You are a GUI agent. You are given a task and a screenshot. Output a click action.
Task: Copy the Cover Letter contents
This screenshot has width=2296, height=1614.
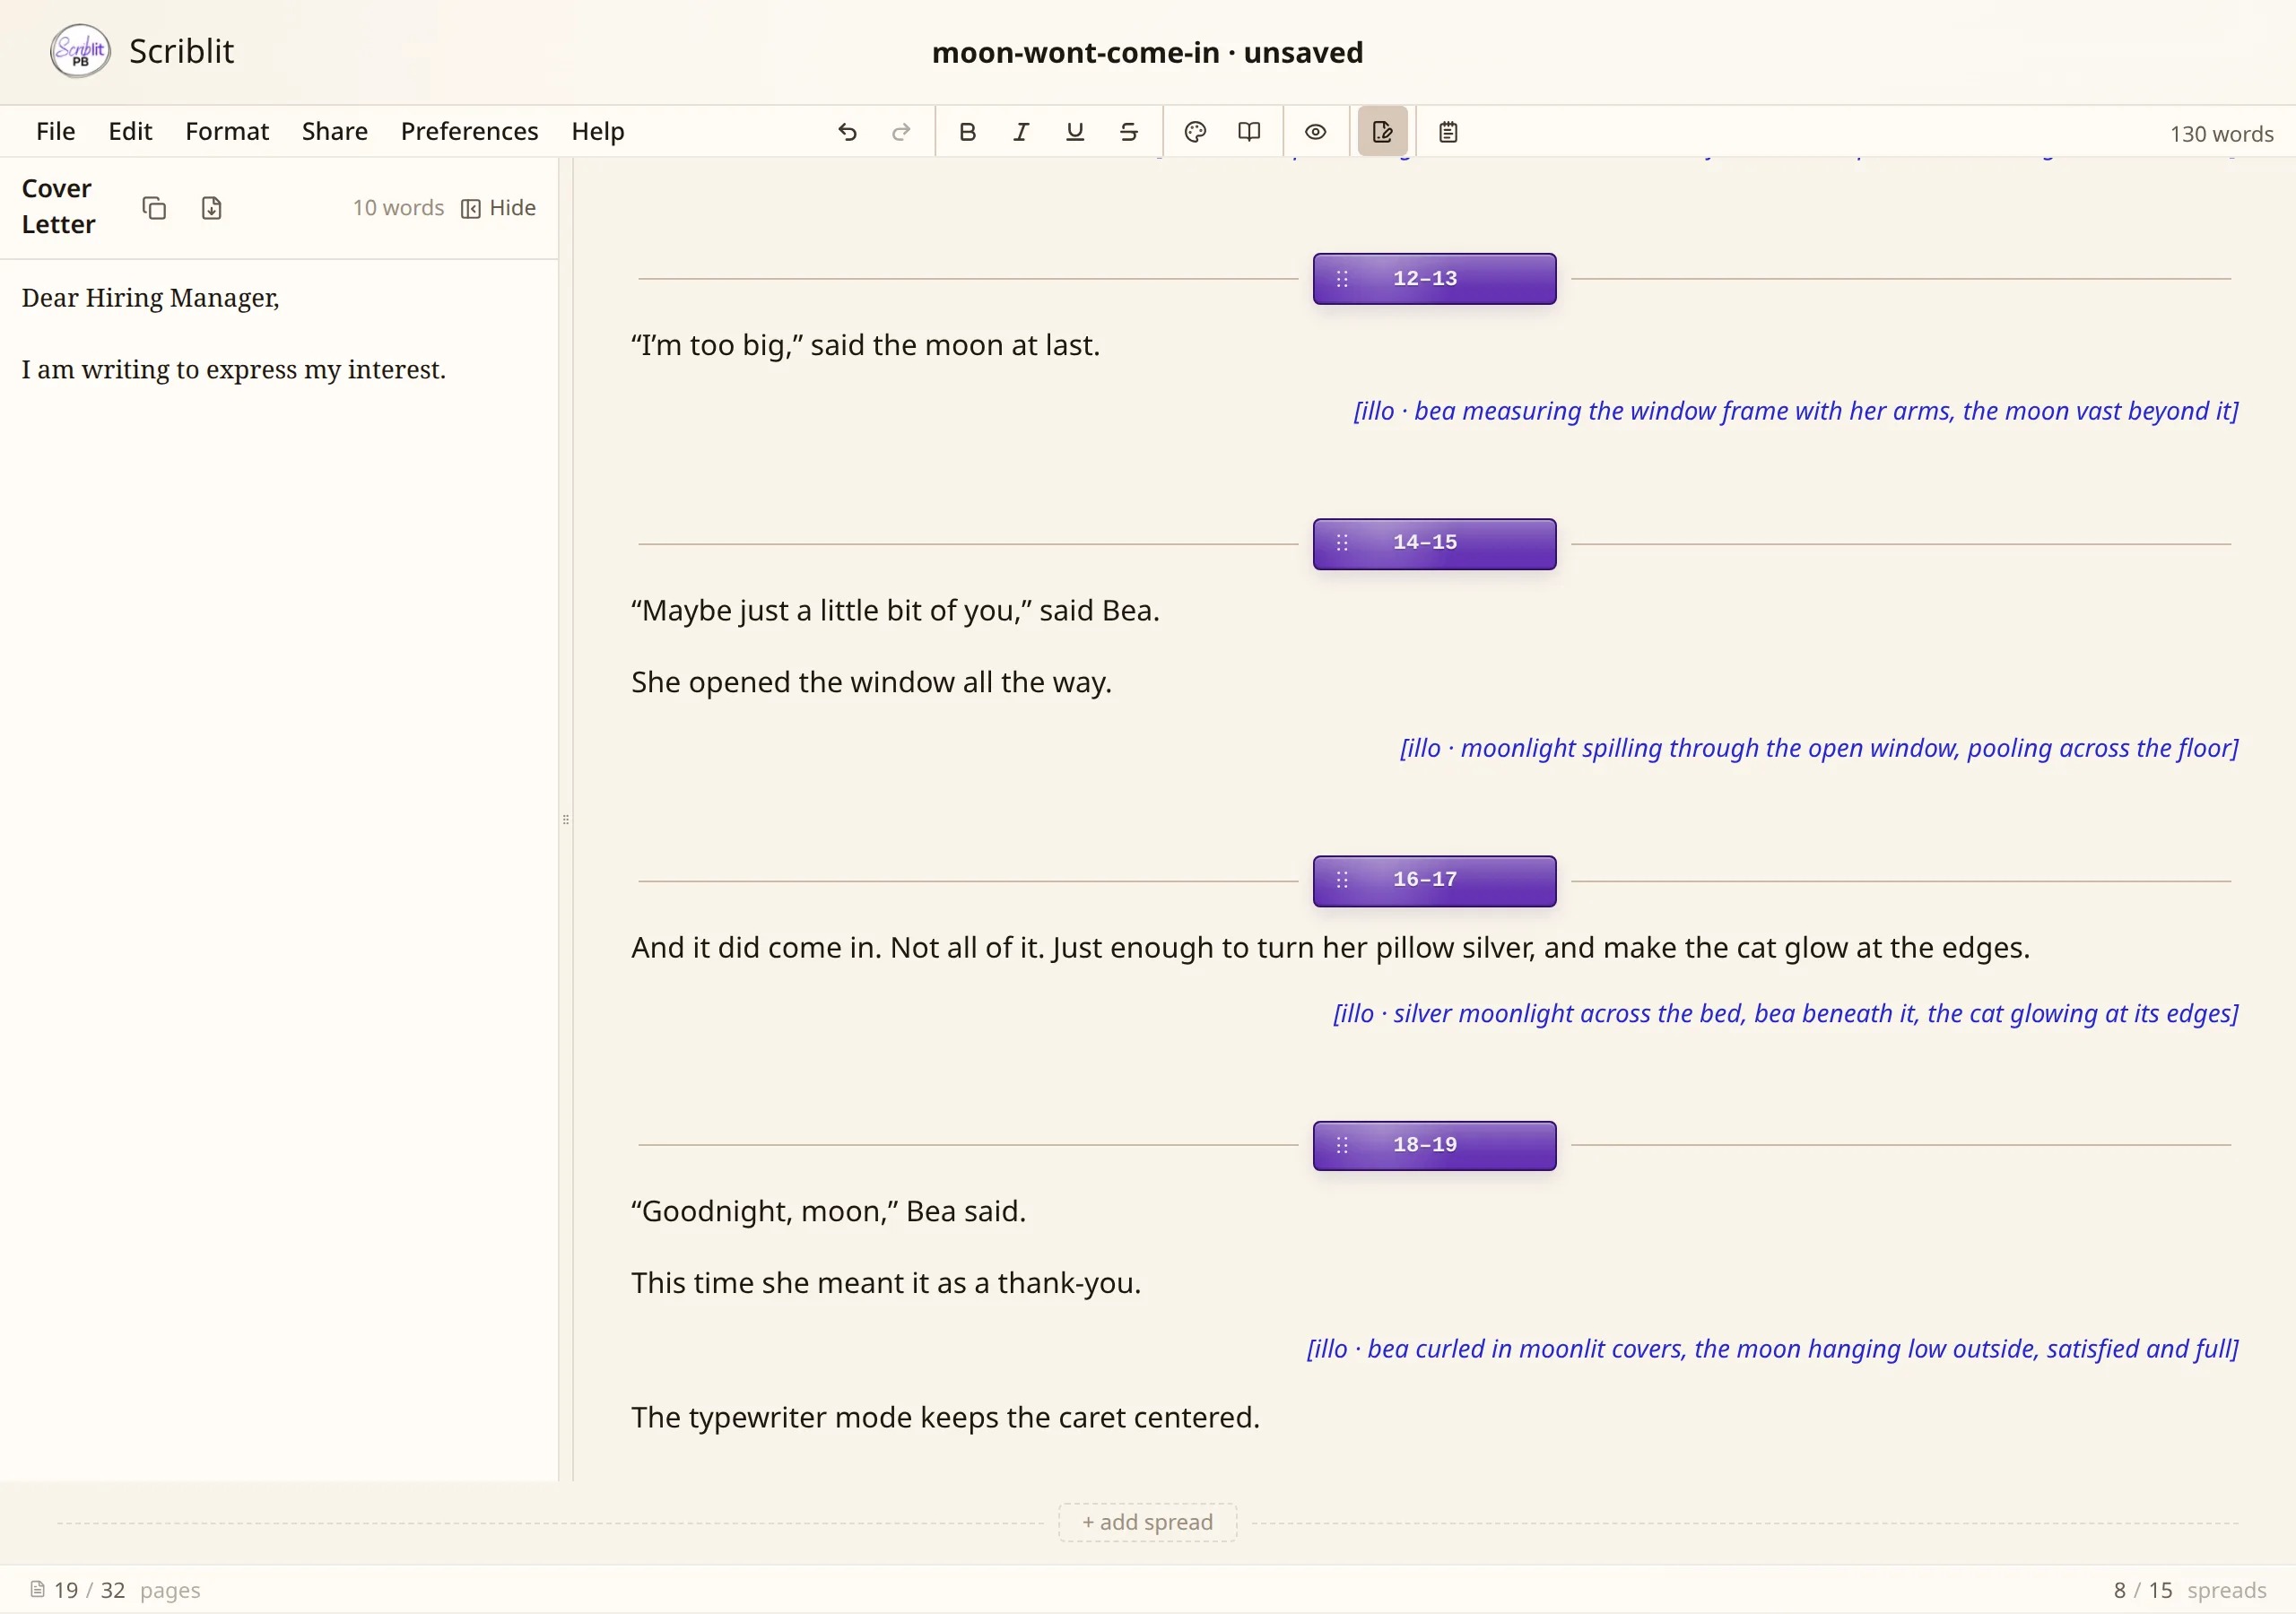pyautogui.click(x=154, y=208)
